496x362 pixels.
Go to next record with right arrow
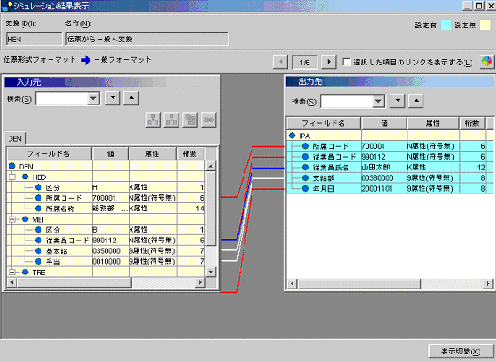click(x=329, y=62)
